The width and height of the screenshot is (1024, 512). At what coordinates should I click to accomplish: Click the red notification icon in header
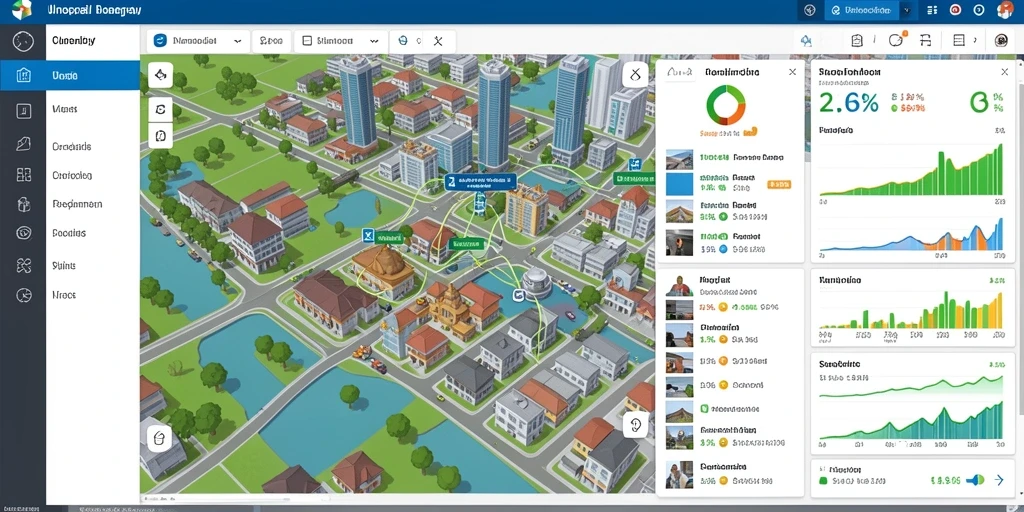[955, 10]
